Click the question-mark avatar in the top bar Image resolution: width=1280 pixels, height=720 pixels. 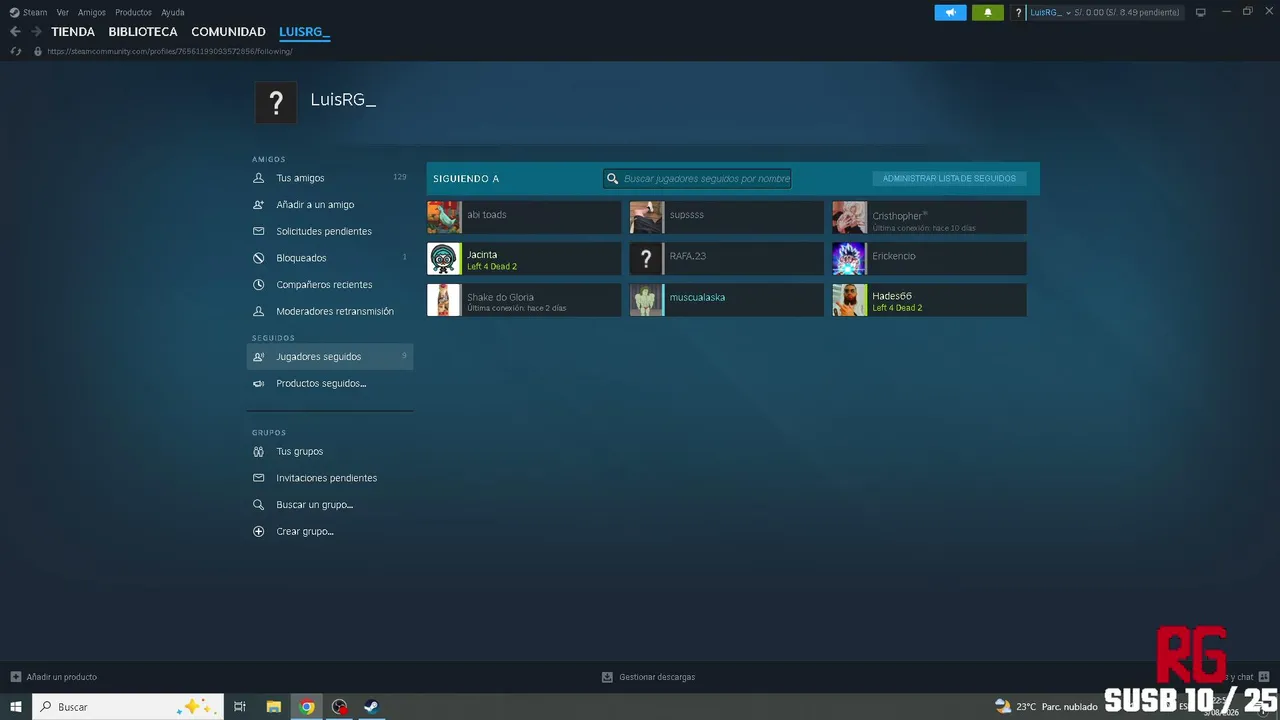1018,12
